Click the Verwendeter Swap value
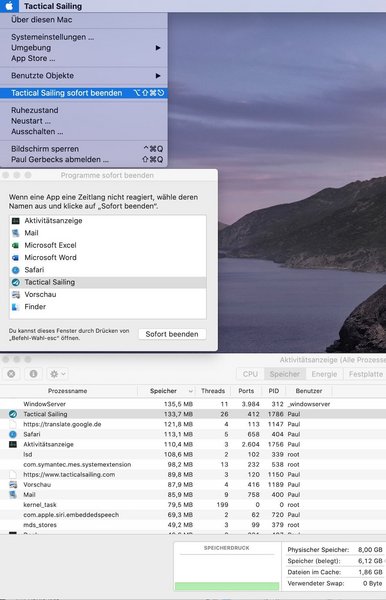386x600 pixels. click(372, 583)
